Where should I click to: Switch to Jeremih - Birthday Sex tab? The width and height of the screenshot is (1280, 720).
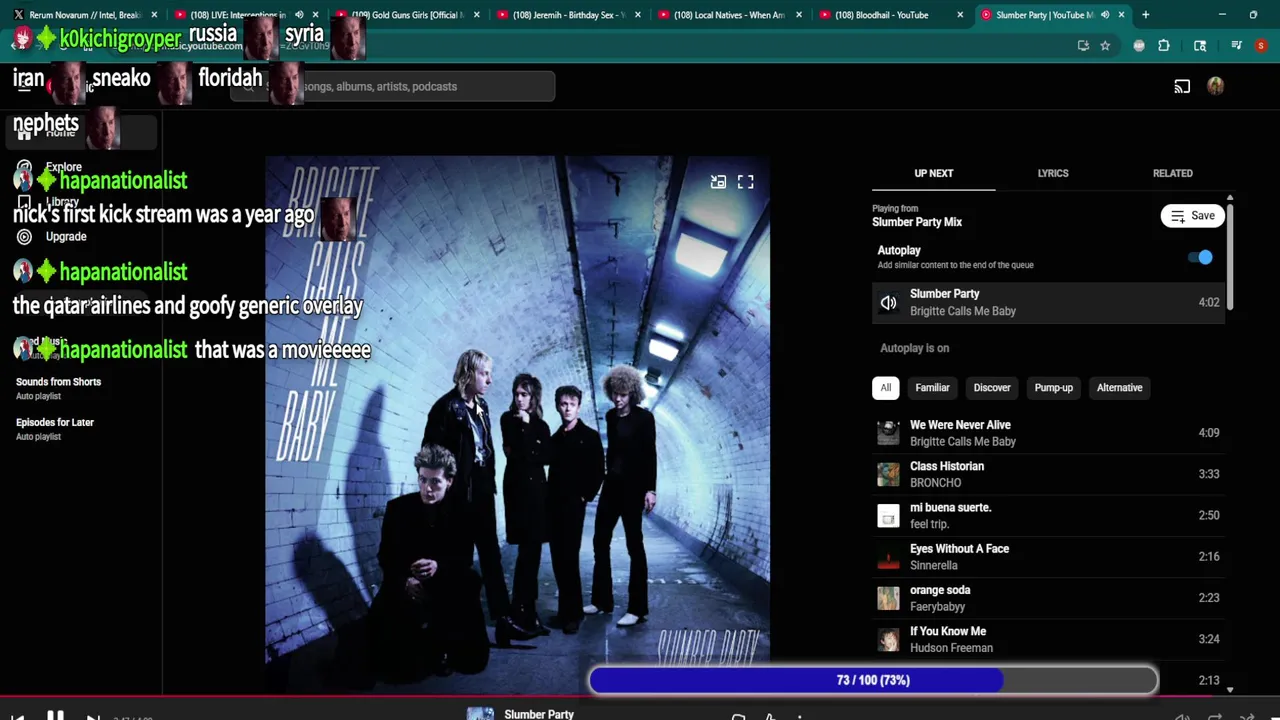(x=567, y=15)
